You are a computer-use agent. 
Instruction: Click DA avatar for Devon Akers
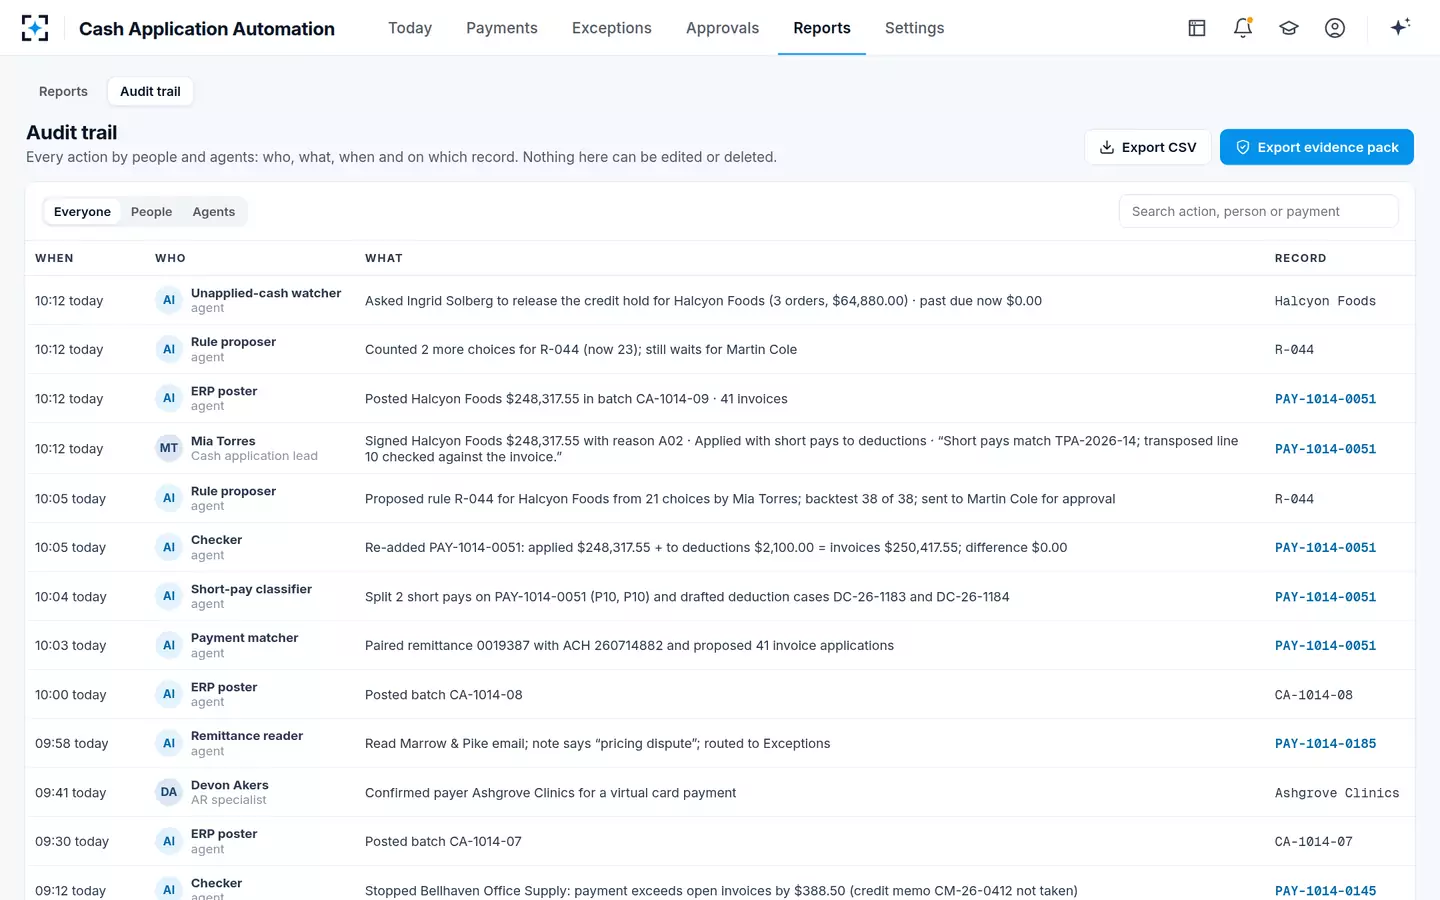(x=169, y=792)
